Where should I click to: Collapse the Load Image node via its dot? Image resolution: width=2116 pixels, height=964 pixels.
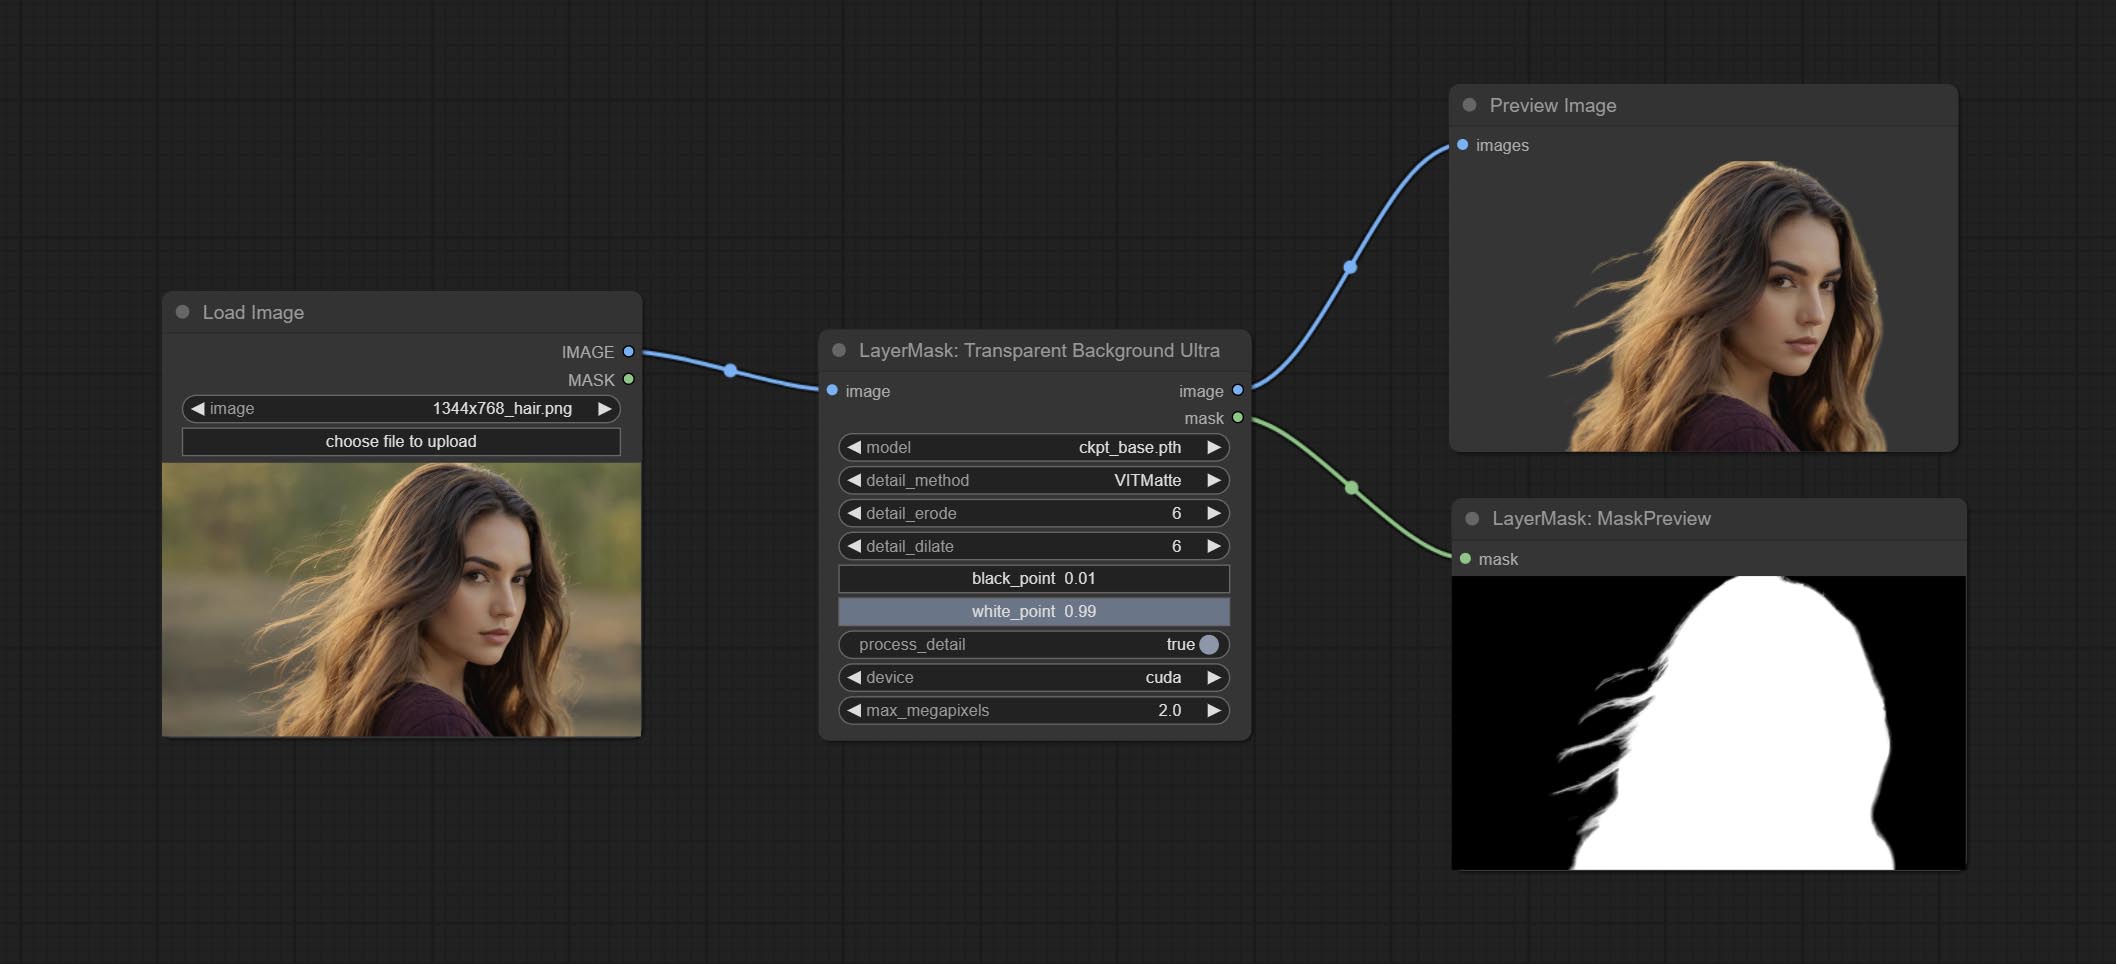(183, 312)
